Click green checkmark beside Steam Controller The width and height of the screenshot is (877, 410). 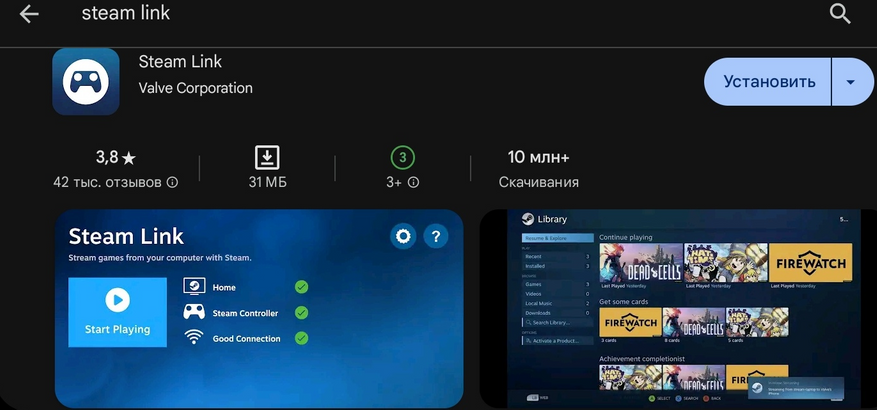click(301, 313)
